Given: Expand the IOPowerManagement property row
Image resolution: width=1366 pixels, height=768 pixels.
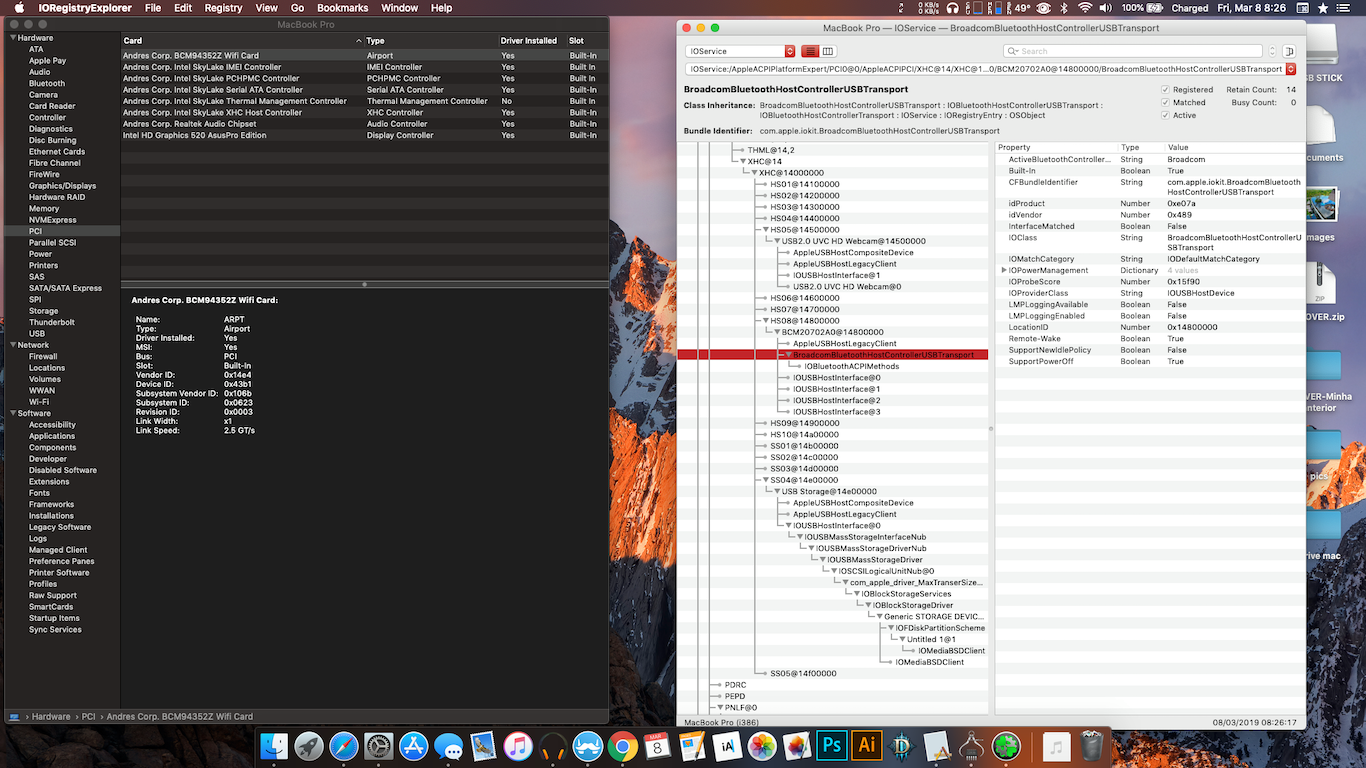Looking at the screenshot, I should (1004, 271).
